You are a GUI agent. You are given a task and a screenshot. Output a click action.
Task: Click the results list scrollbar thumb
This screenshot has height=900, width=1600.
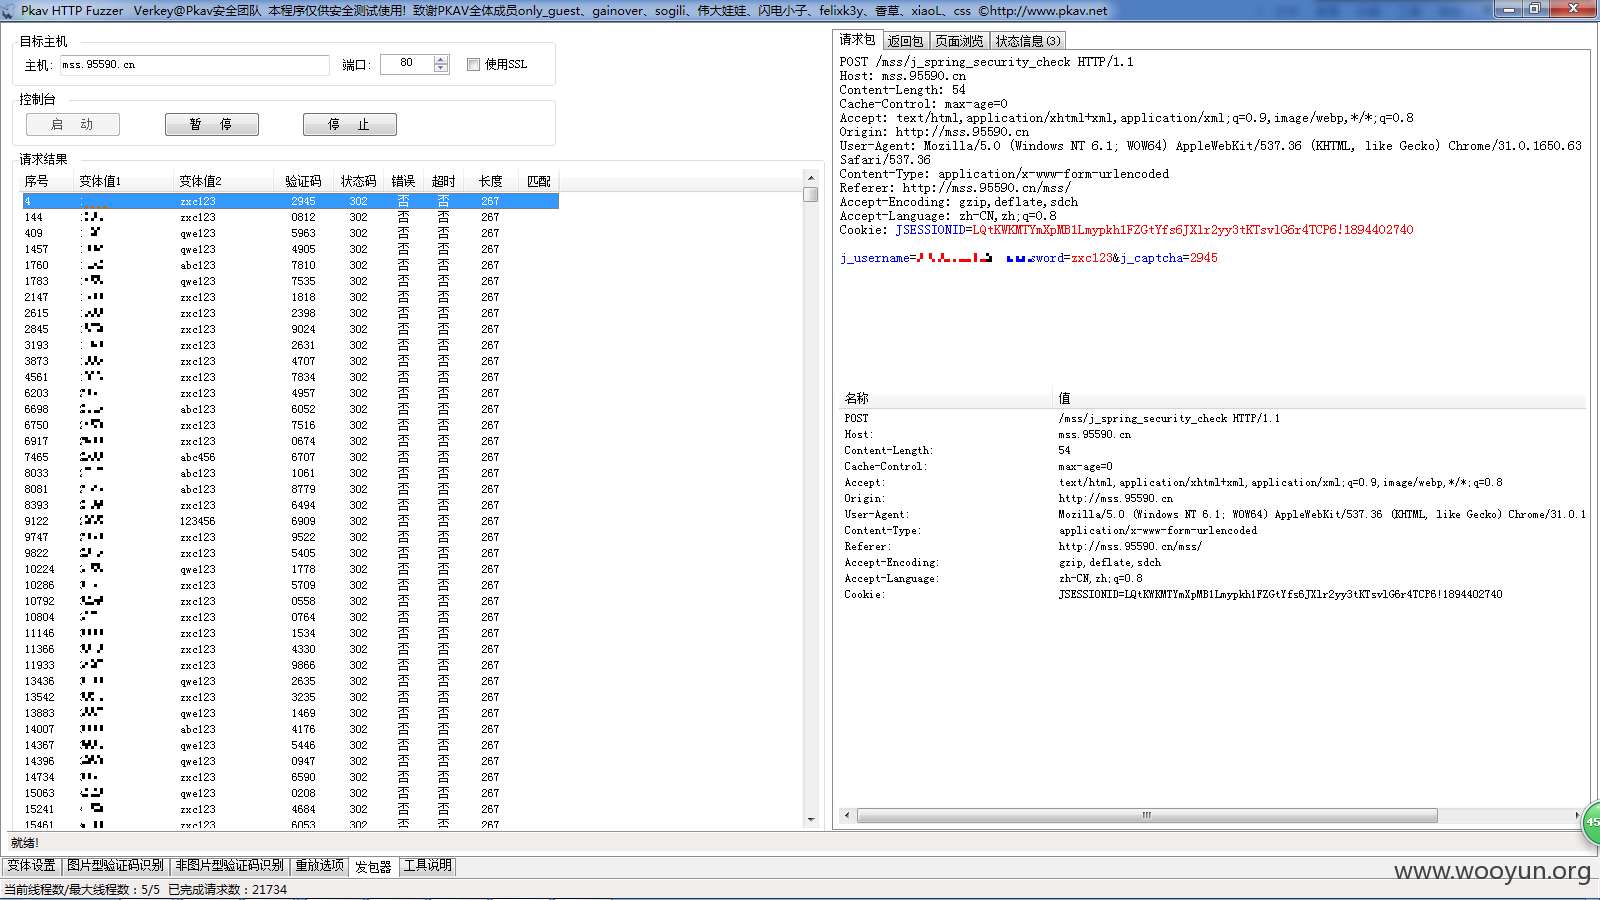pyautogui.click(x=811, y=195)
